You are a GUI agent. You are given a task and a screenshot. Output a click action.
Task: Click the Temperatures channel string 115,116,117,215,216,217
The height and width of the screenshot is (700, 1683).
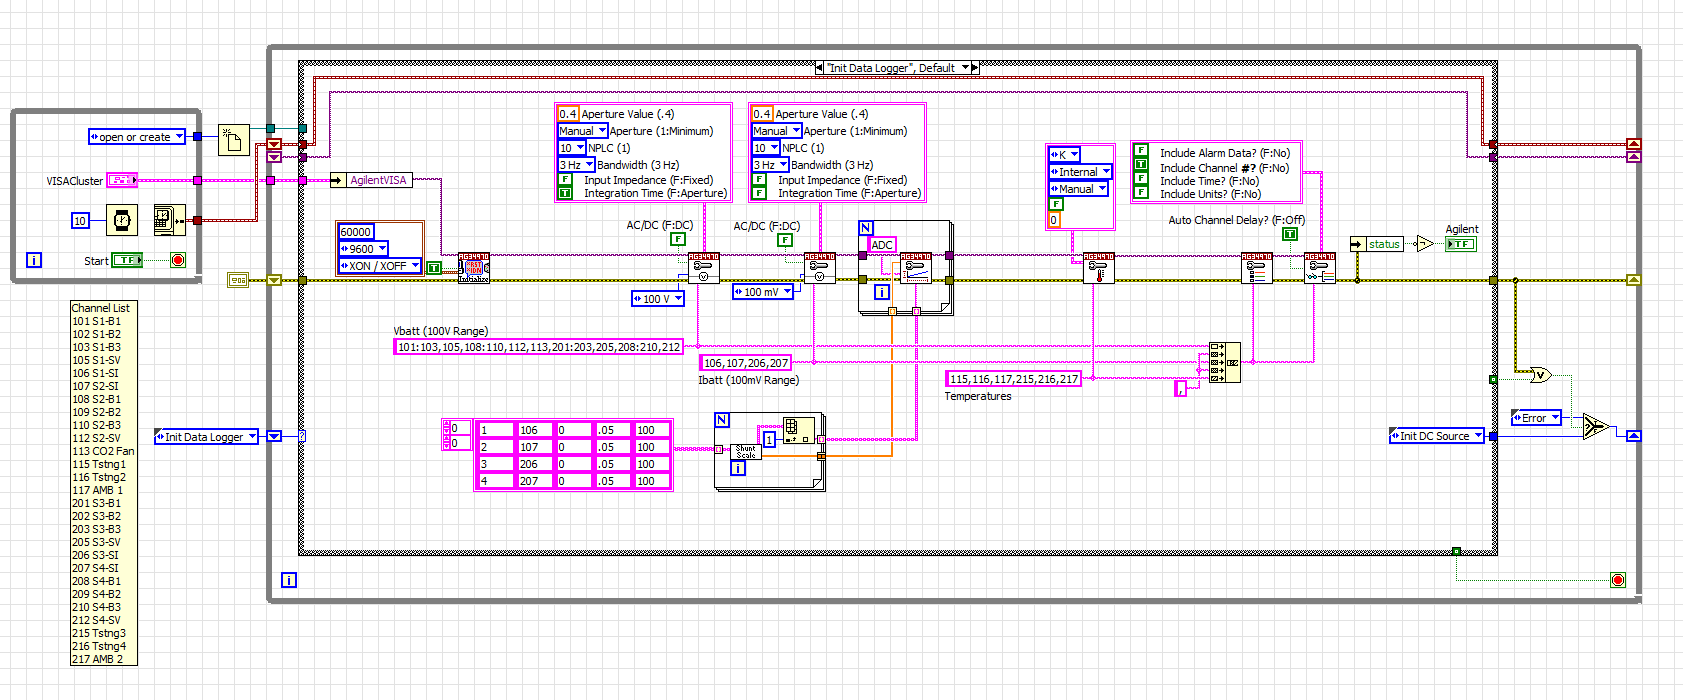point(1013,379)
